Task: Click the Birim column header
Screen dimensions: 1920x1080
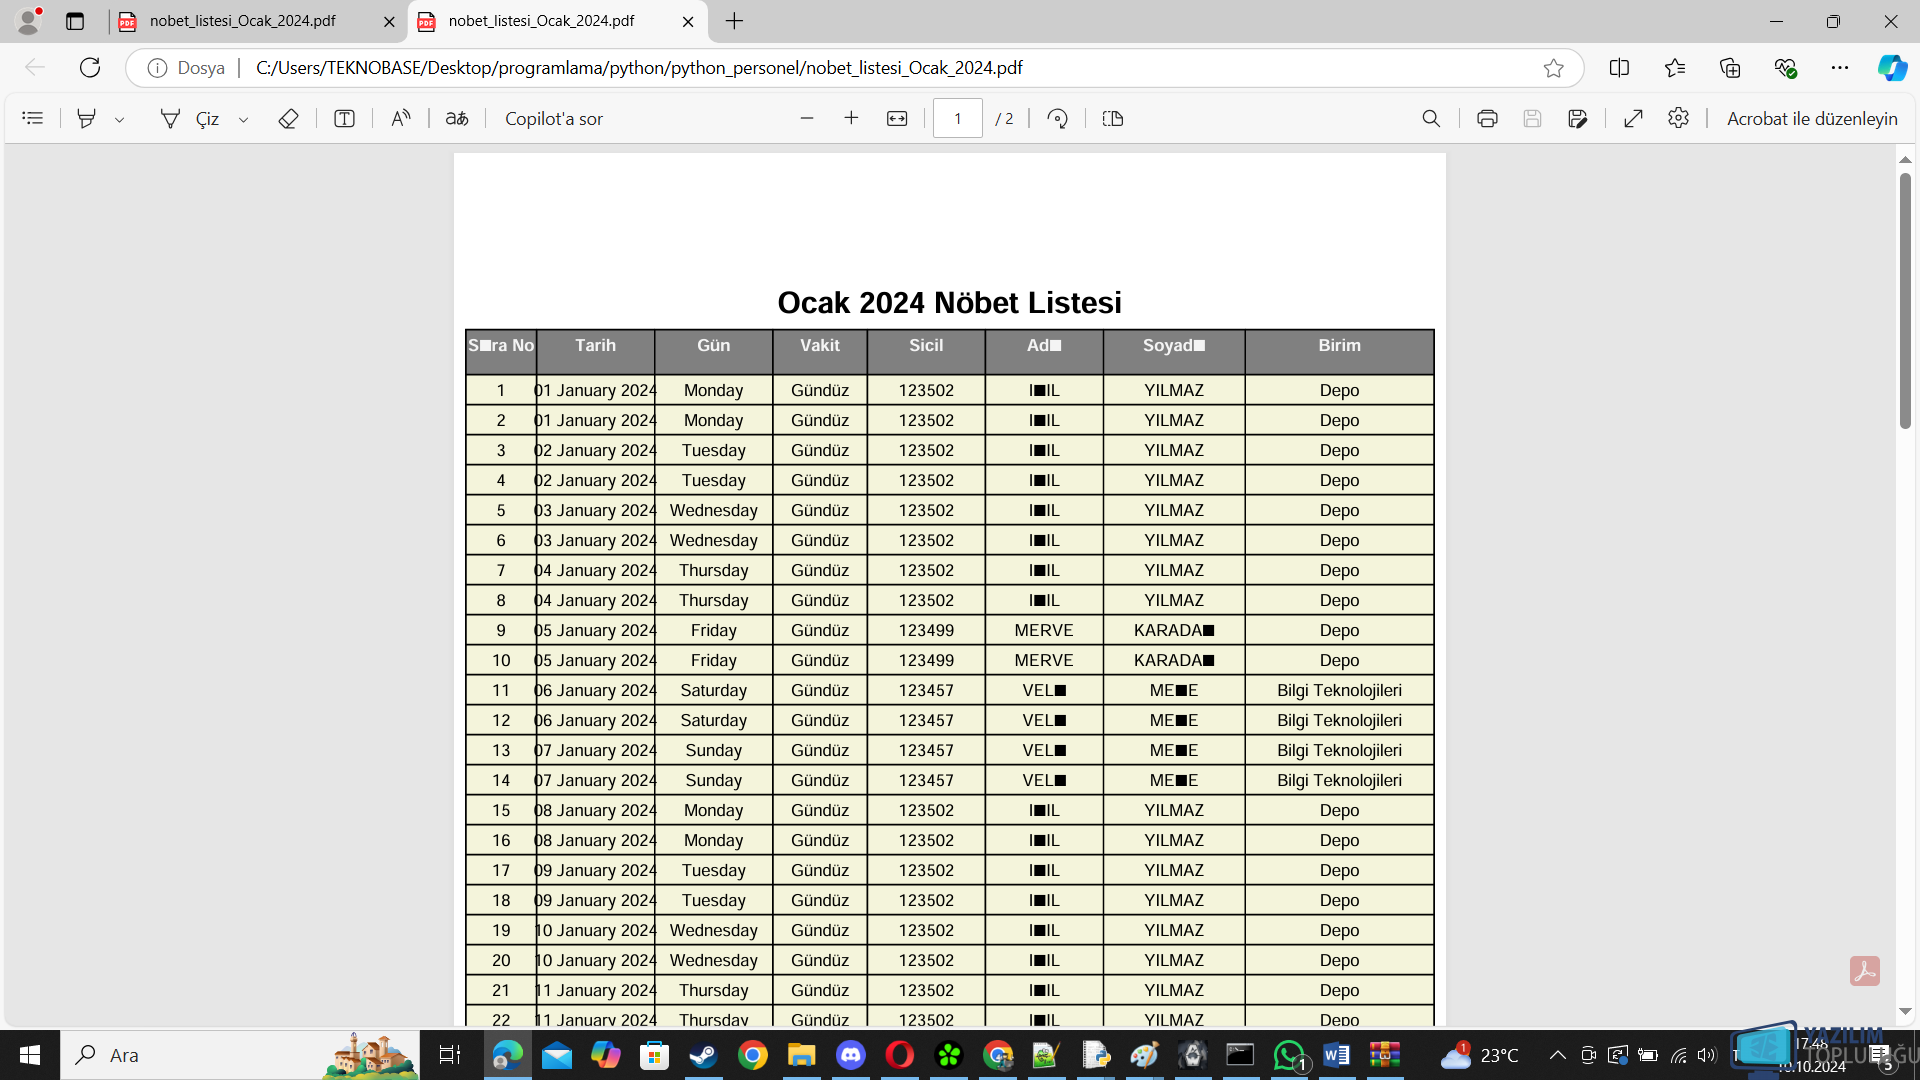Action: (1339, 345)
